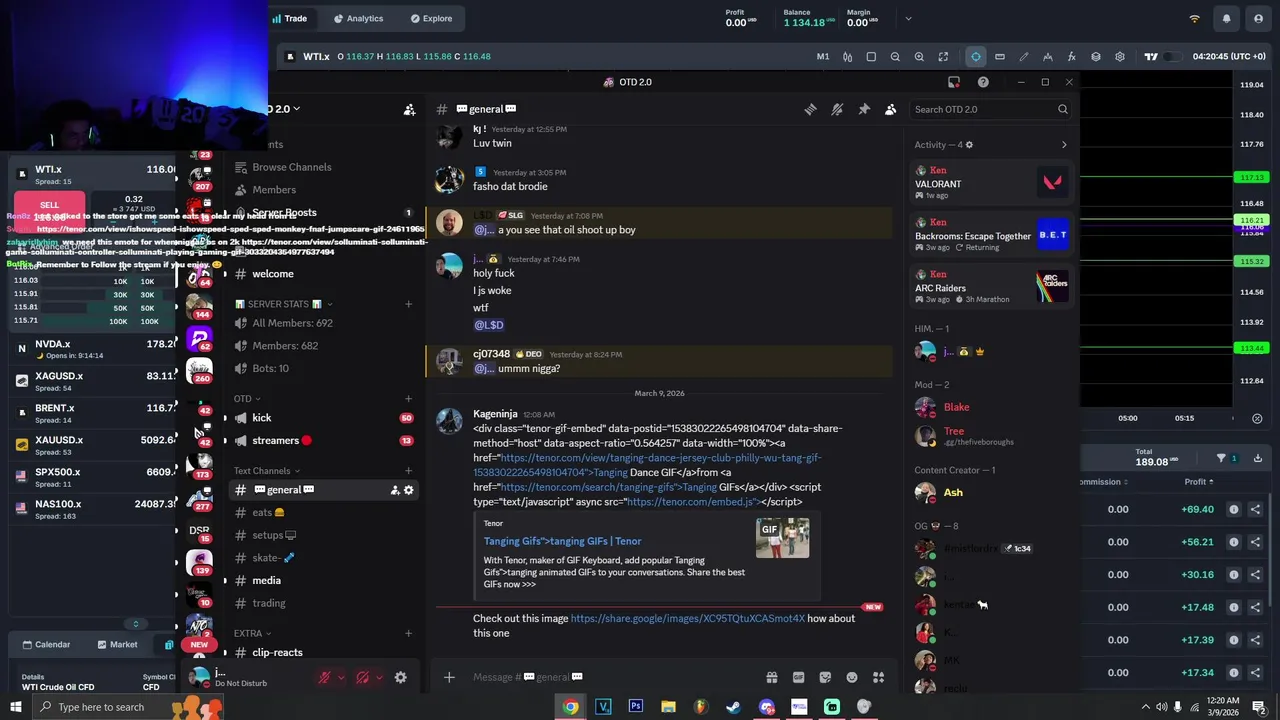Open trading platform notifications bell
1280x720 pixels.
(x=1226, y=18)
